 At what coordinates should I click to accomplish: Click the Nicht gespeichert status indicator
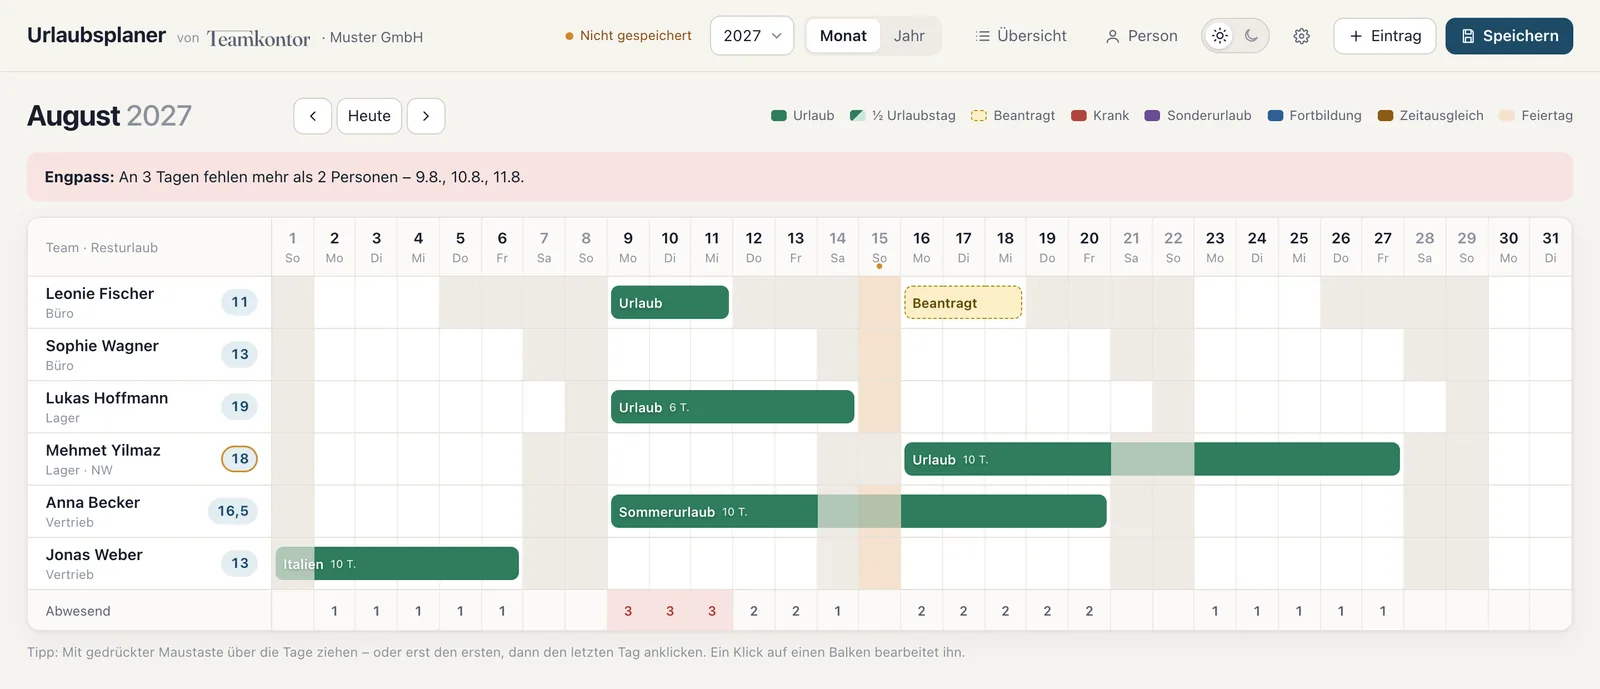coord(628,36)
